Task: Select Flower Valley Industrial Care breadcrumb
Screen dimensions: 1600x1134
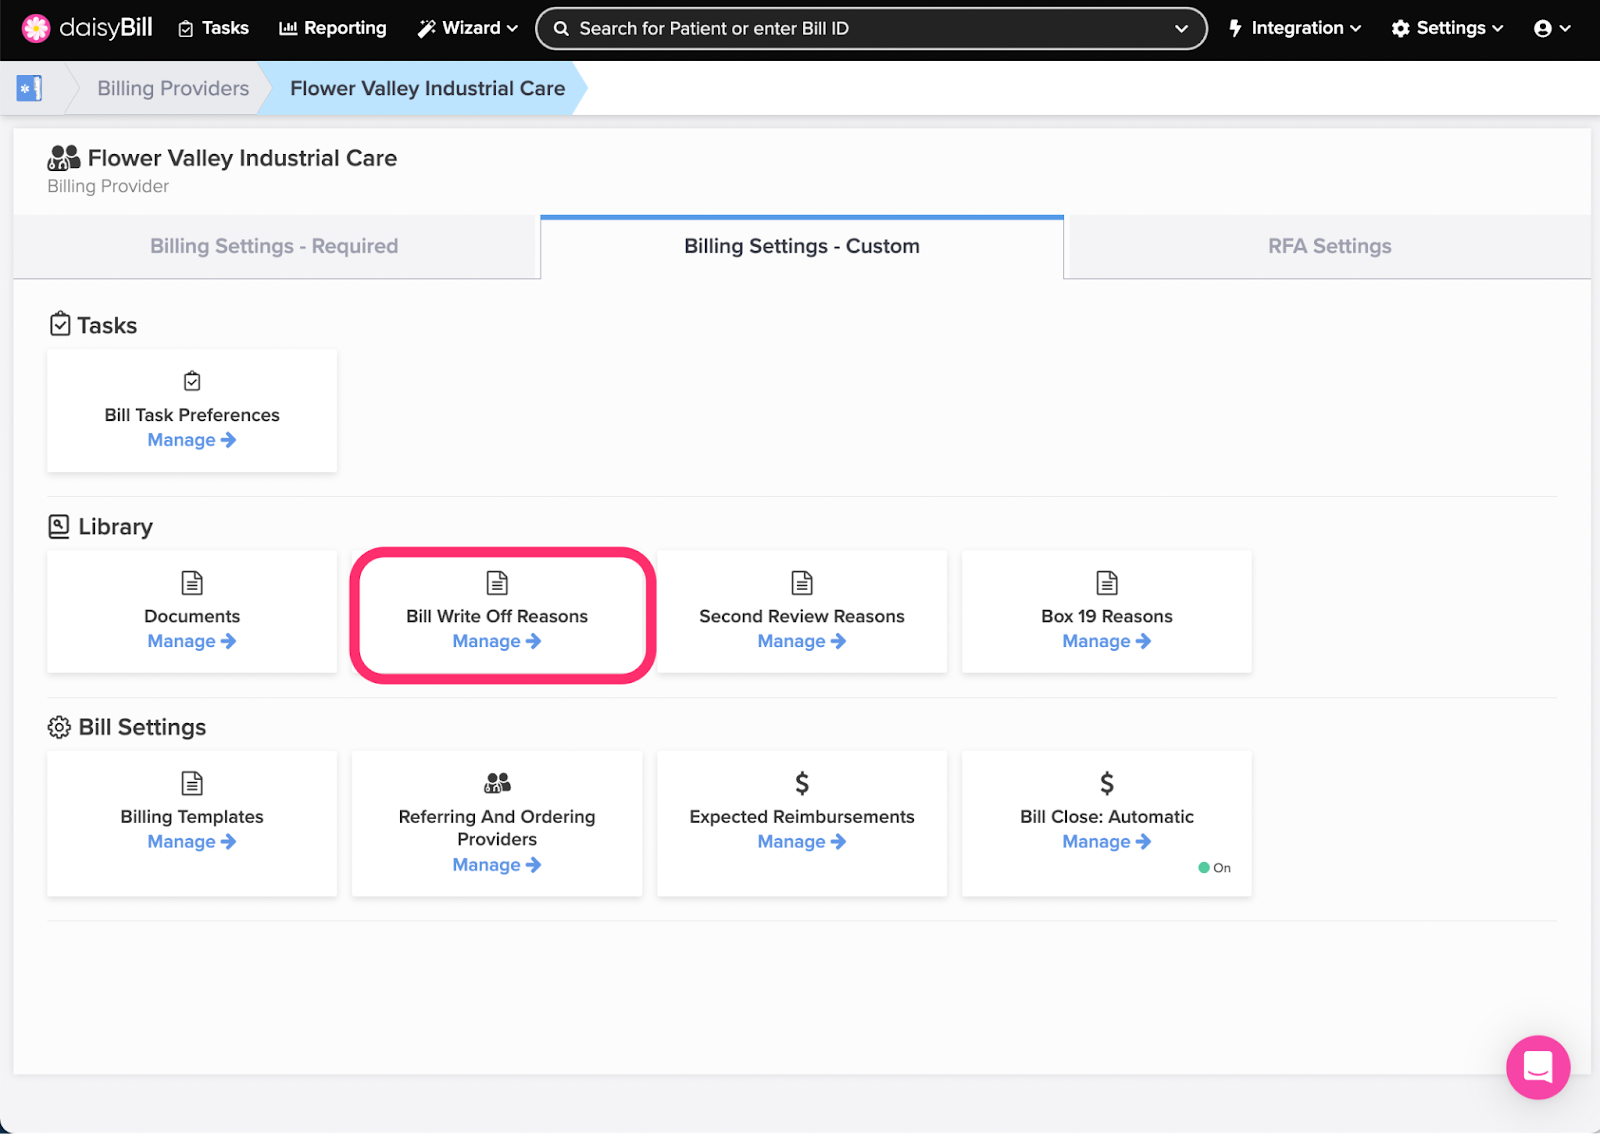Action: click(x=427, y=88)
